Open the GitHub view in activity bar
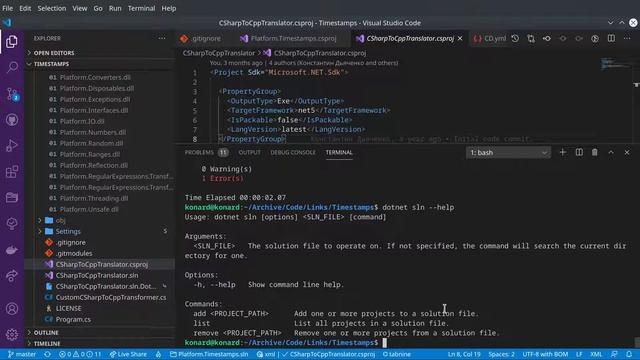This screenshot has height=360, width=640. (x=12, y=120)
